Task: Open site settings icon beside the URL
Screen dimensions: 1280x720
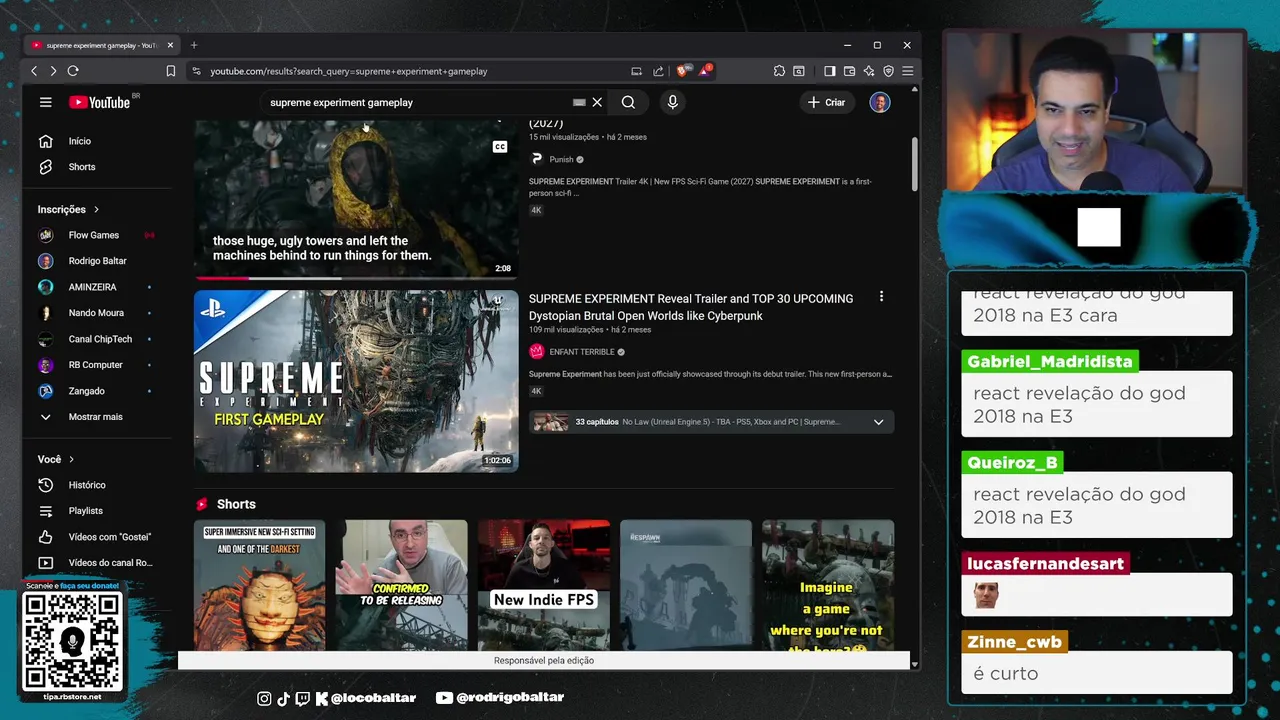Action: 196,71
